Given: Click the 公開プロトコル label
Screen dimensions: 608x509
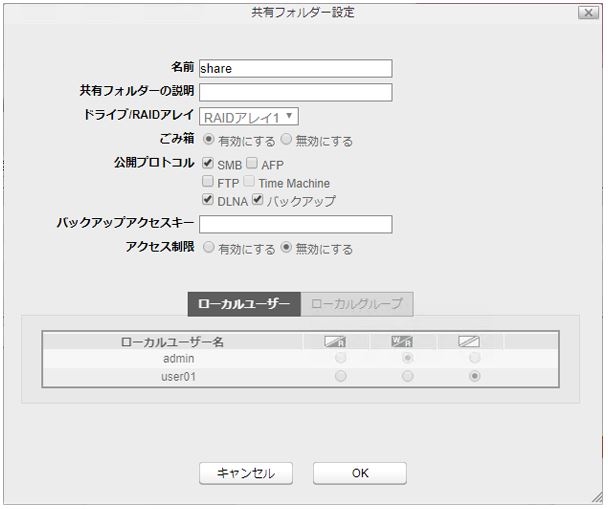Looking at the screenshot, I should click(154, 162).
